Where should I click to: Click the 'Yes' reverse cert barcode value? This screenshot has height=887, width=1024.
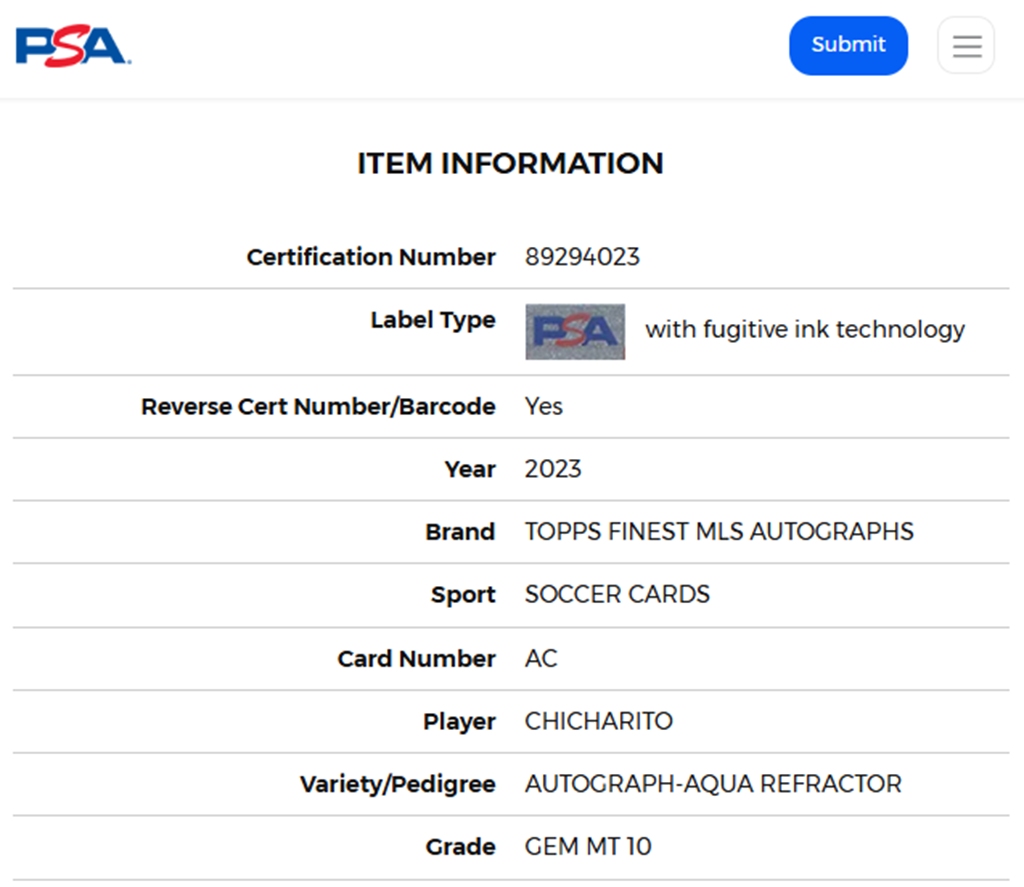tap(544, 406)
